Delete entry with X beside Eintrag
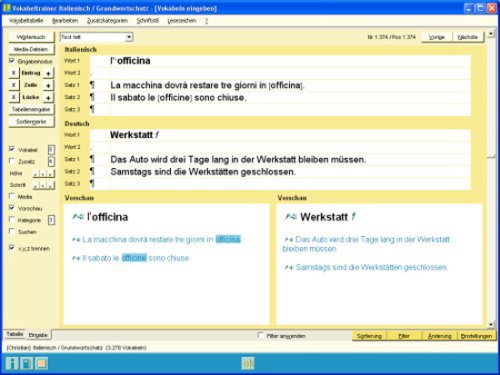500x375 pixels. (x=14, y=73)
